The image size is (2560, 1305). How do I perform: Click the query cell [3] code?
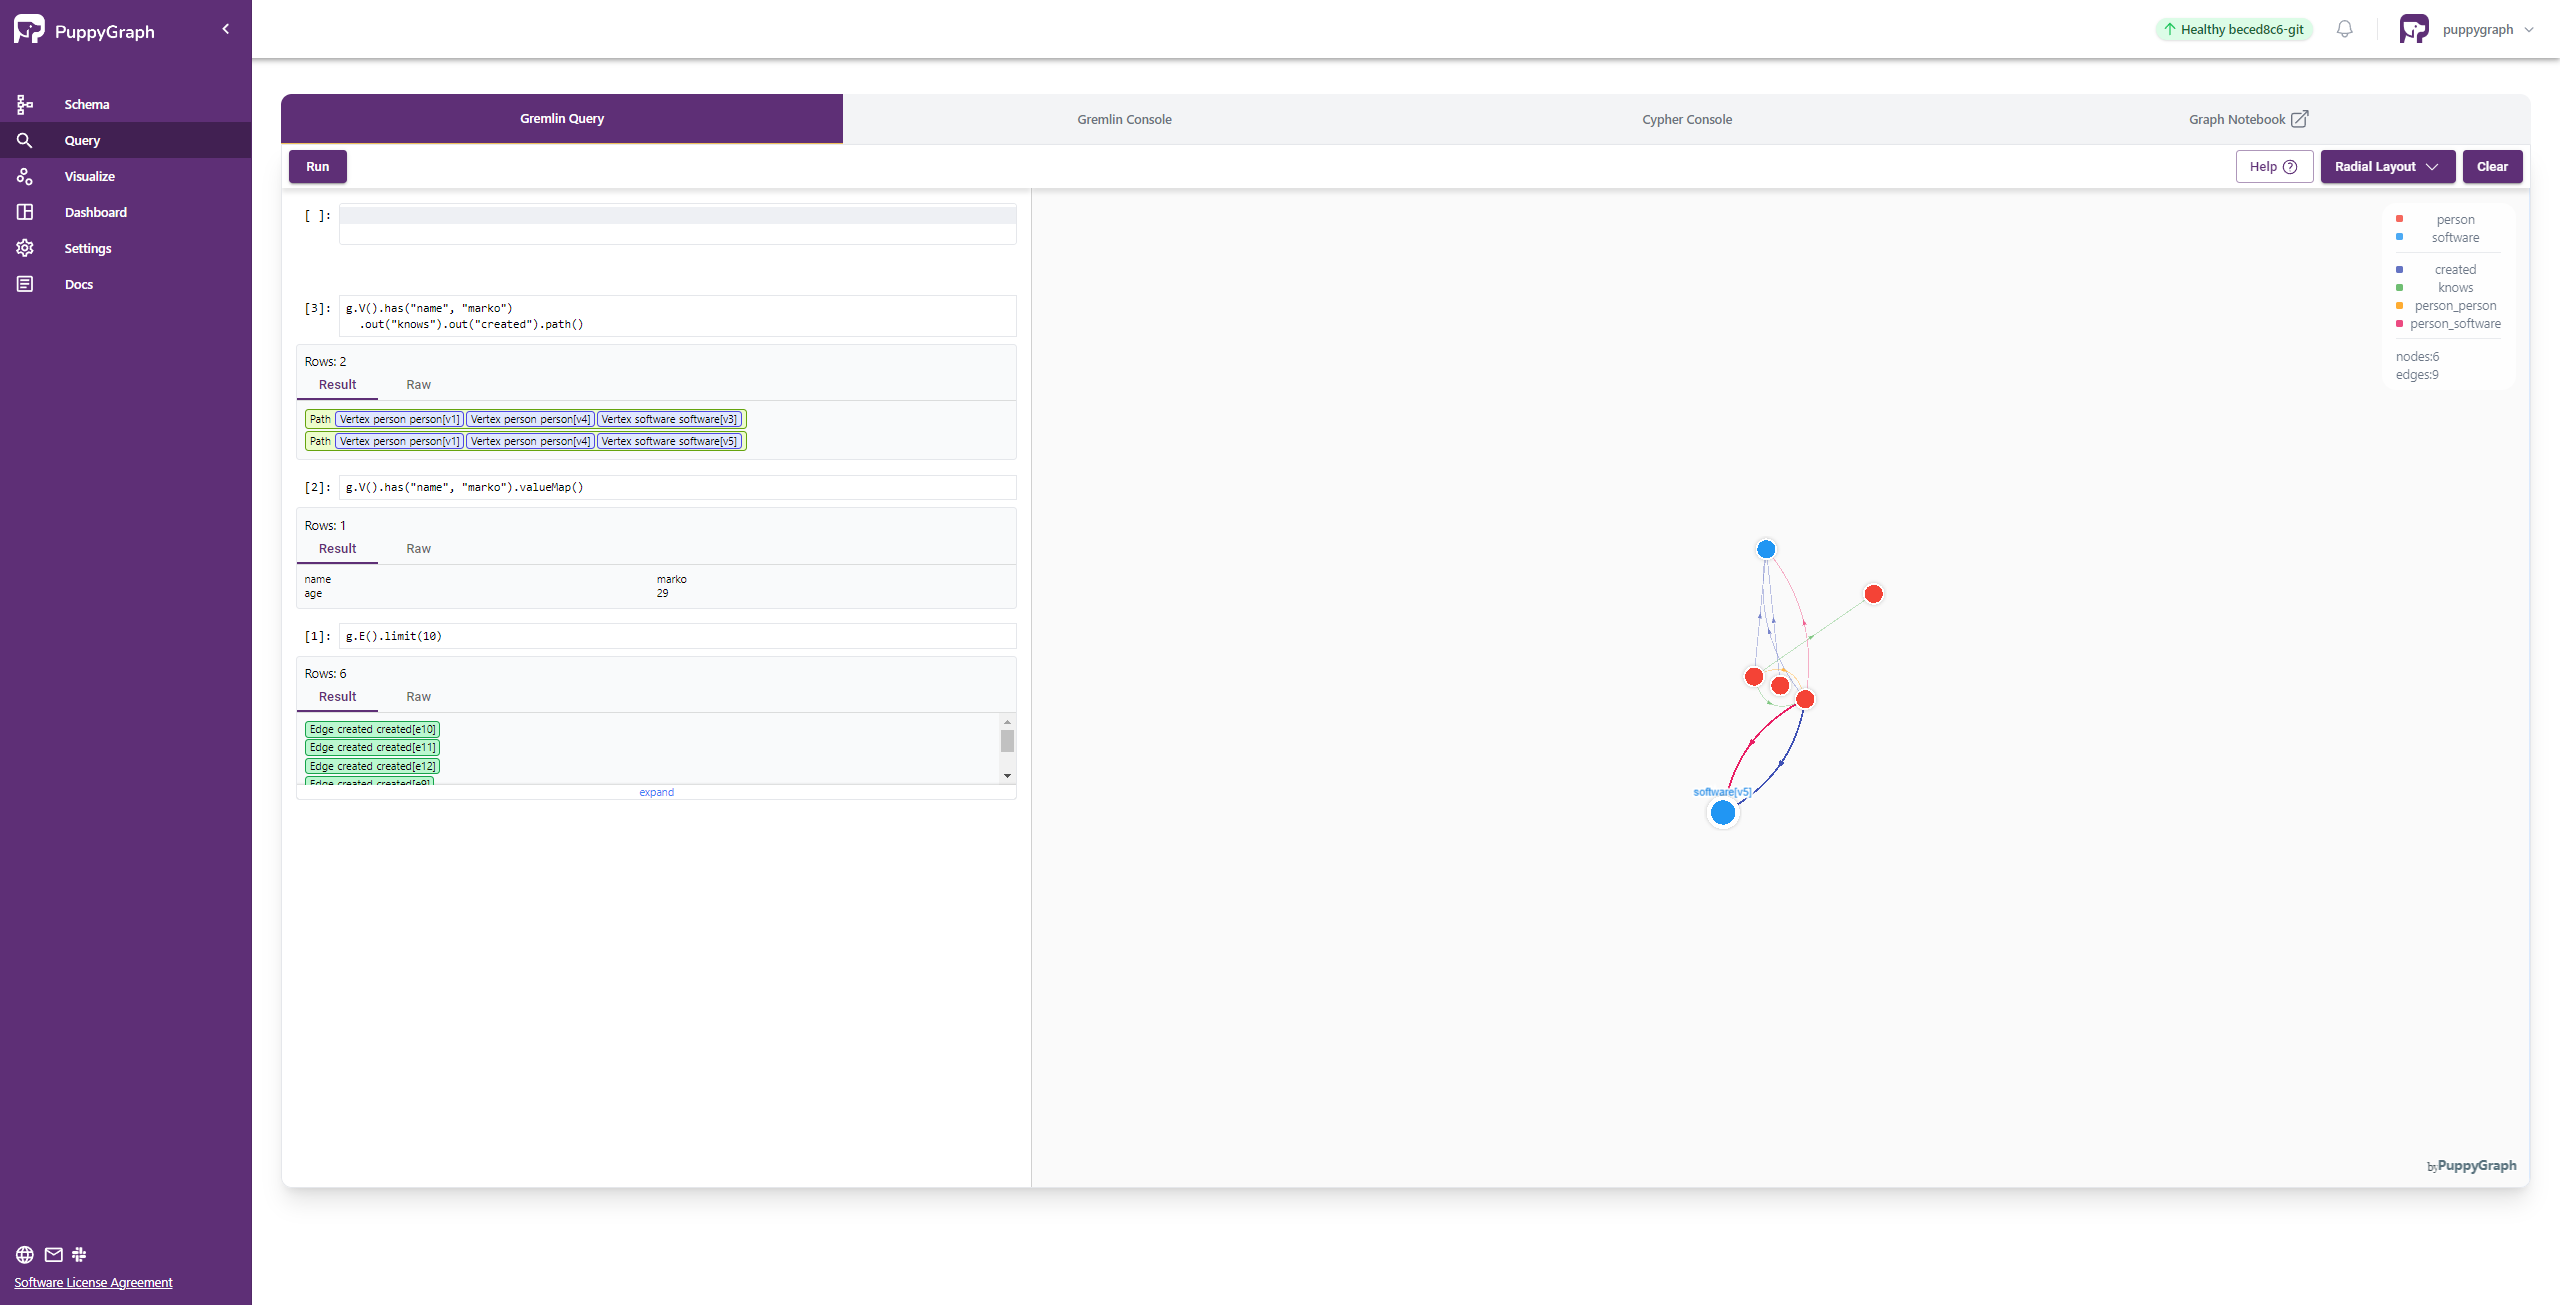(x=678, y=316)
